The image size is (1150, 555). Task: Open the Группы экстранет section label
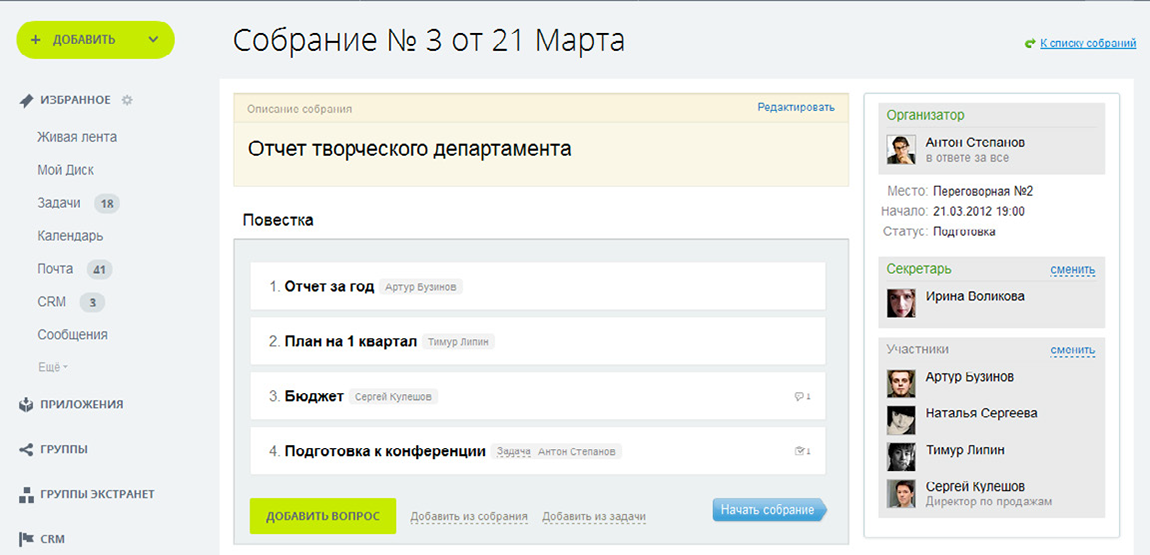coord(98,494)
